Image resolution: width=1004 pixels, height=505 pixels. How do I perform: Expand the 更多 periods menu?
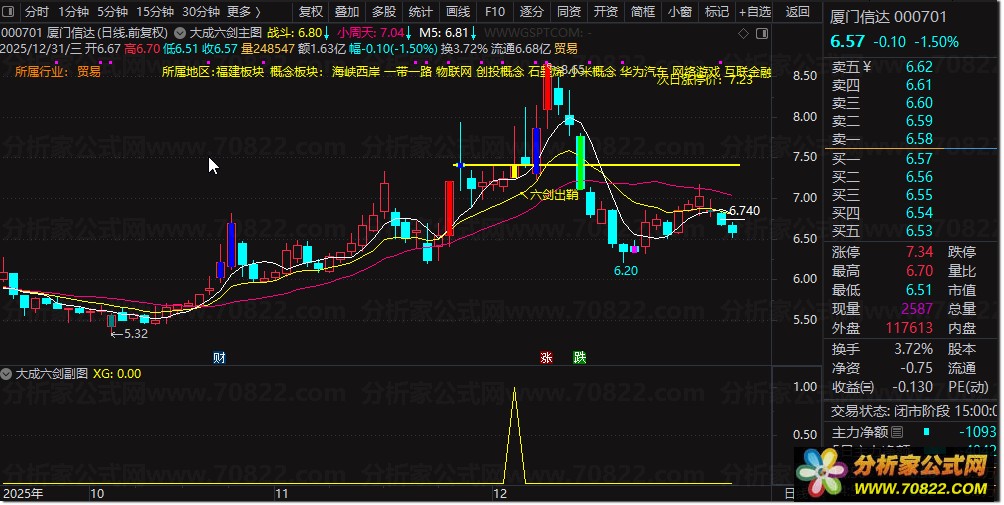tap(244, 12)
